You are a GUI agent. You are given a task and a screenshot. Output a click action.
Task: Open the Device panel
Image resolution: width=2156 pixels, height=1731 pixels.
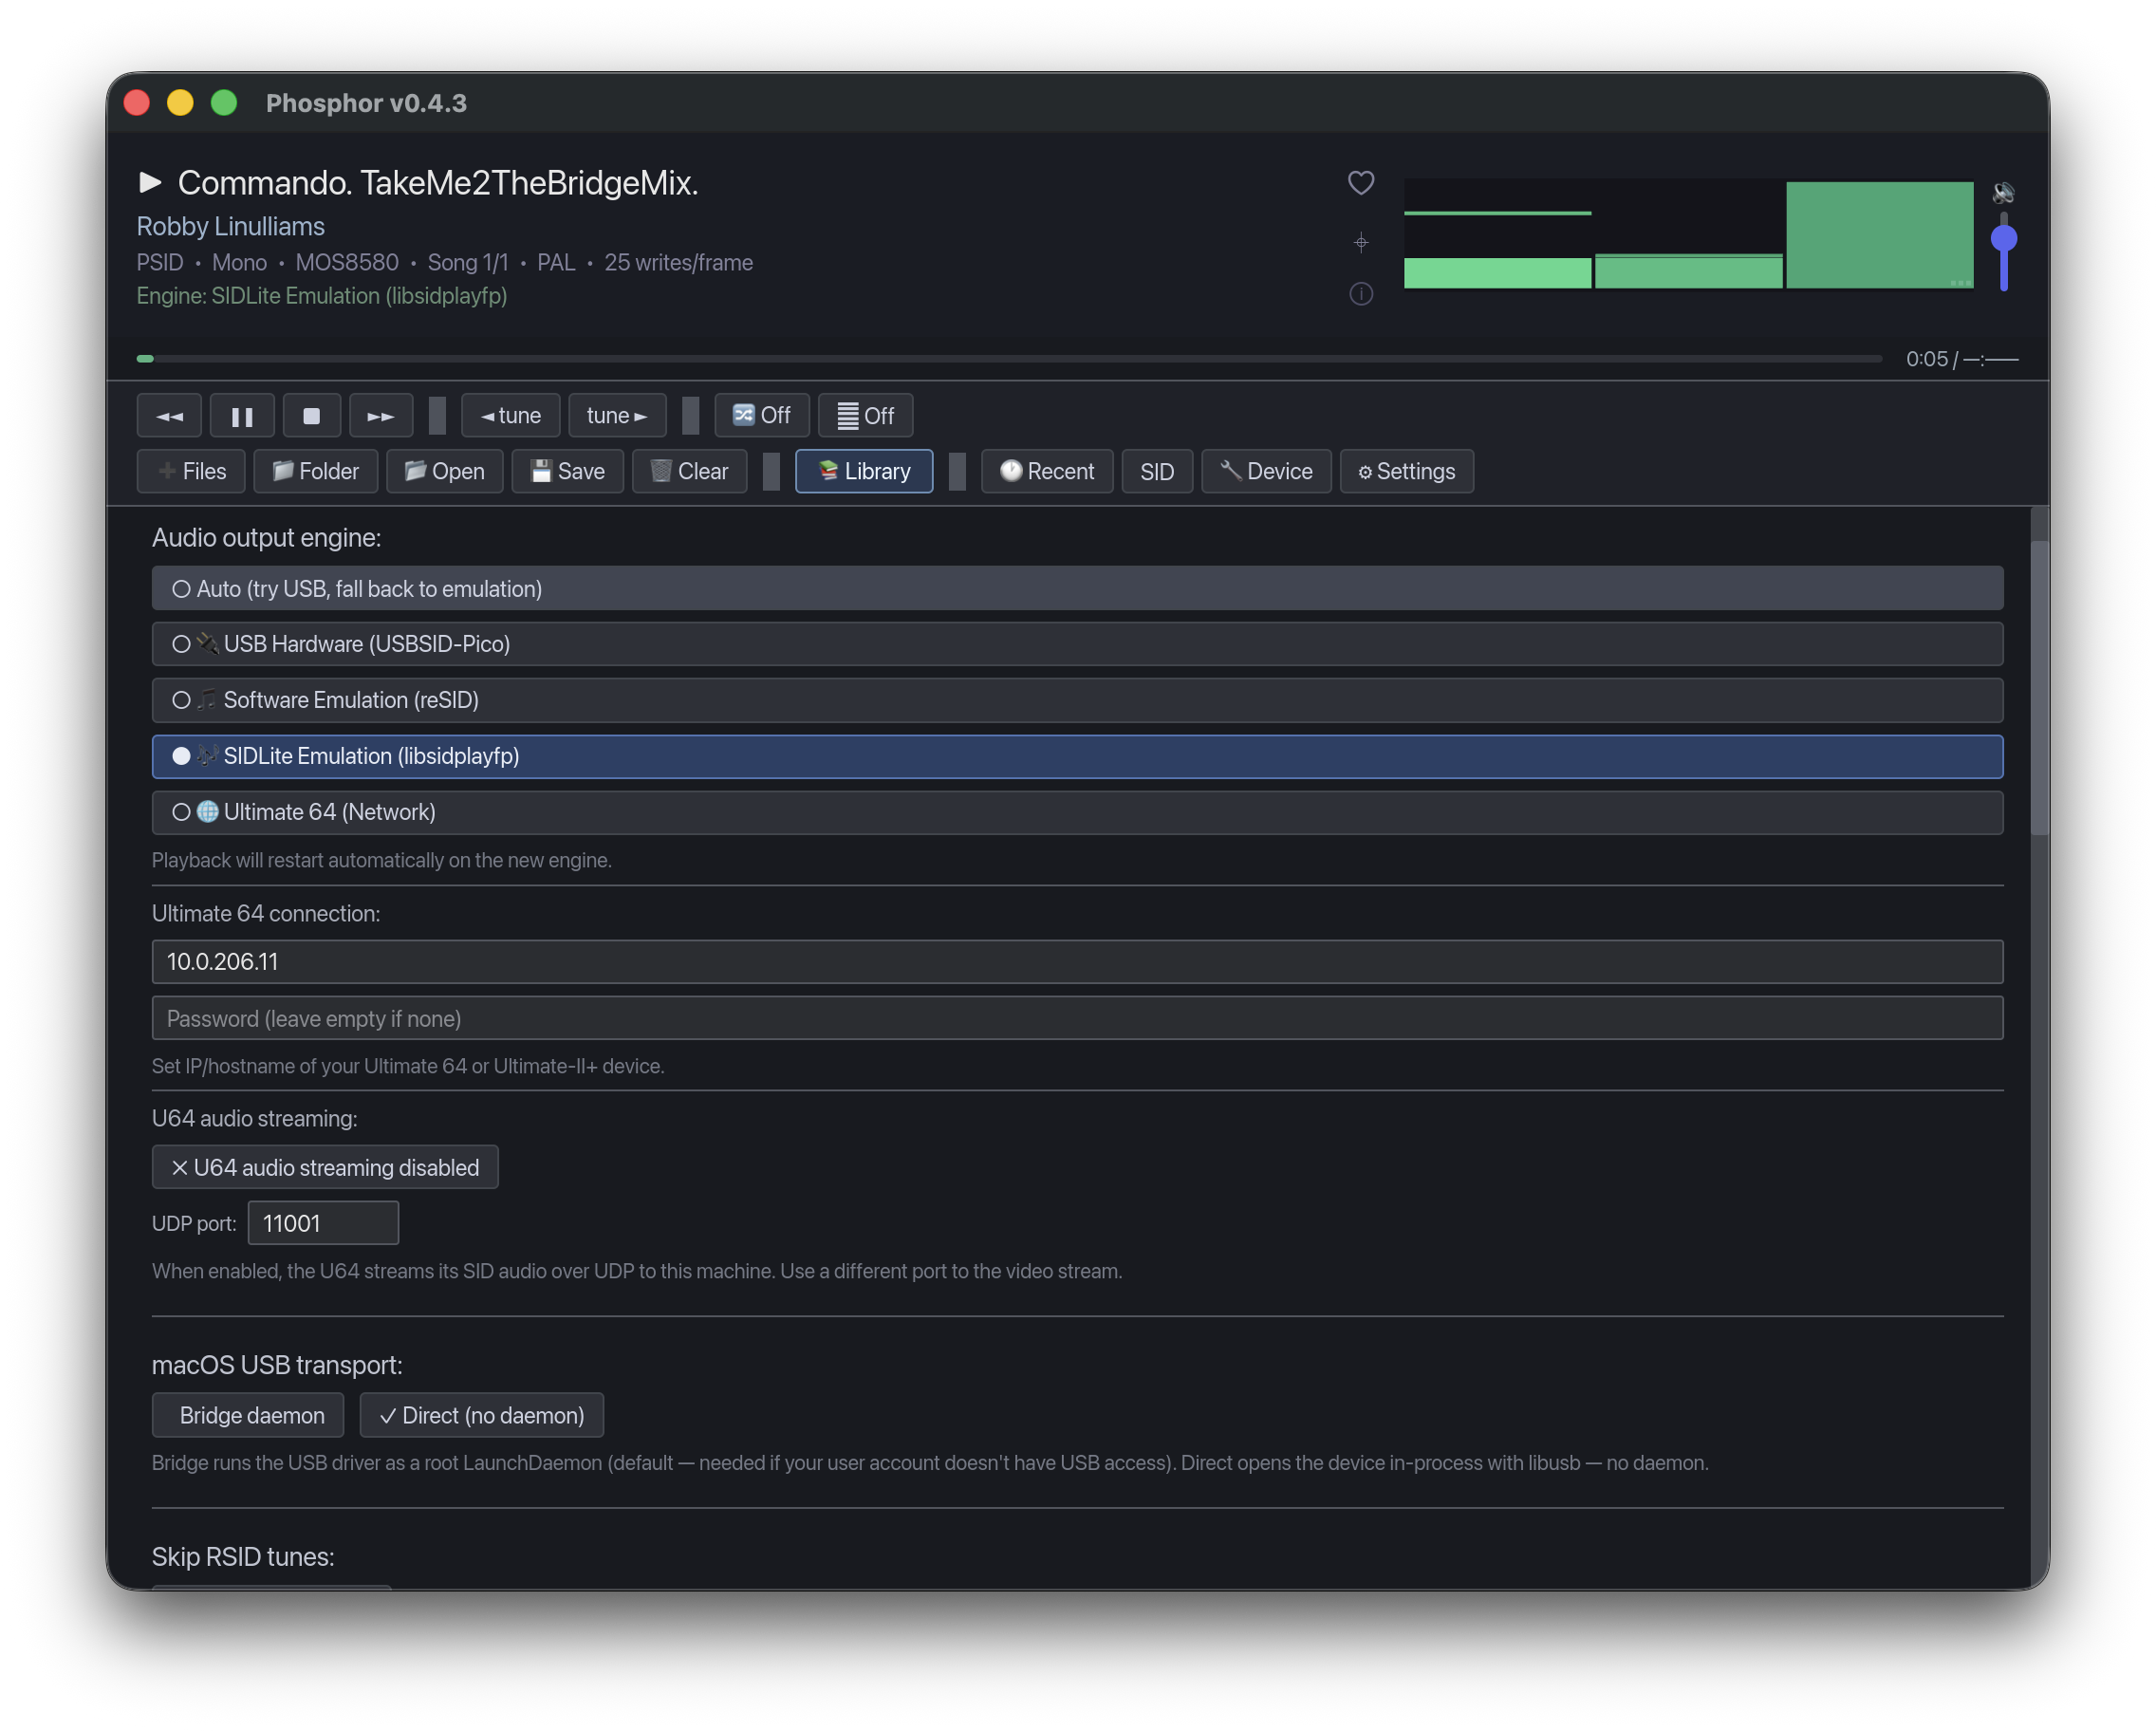pyautogui.click(x=1266, y=472)
